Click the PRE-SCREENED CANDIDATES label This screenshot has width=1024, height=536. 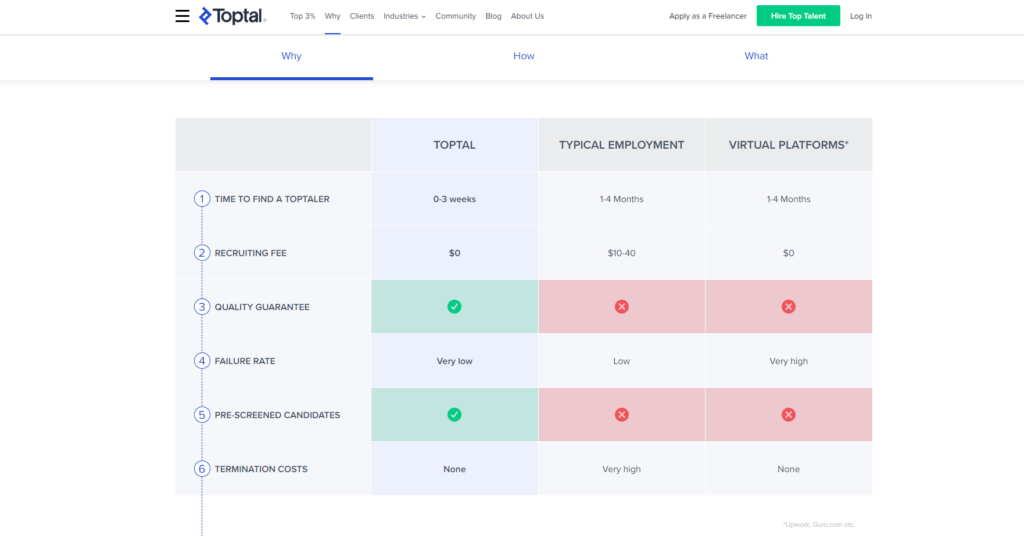click(277, 415)
